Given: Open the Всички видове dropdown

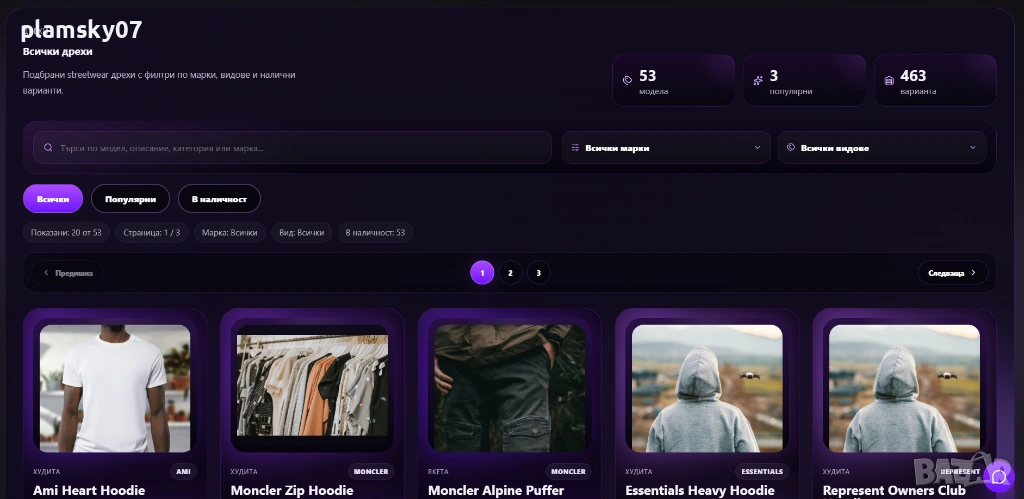Looking at the screenshot, I should (x=882, y=148).
